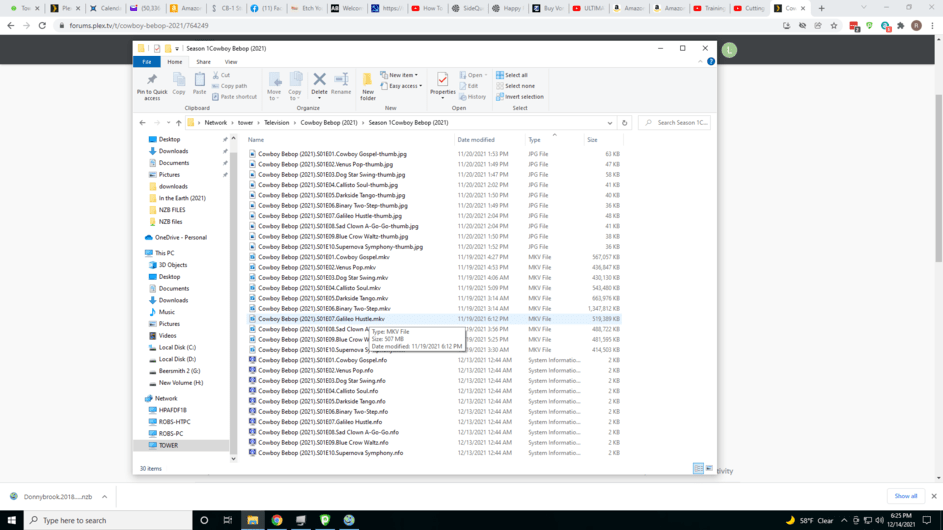This screenshot has width=943, height=530.
Task: Click the Chrome address bar URL
Action: (139, 25)
